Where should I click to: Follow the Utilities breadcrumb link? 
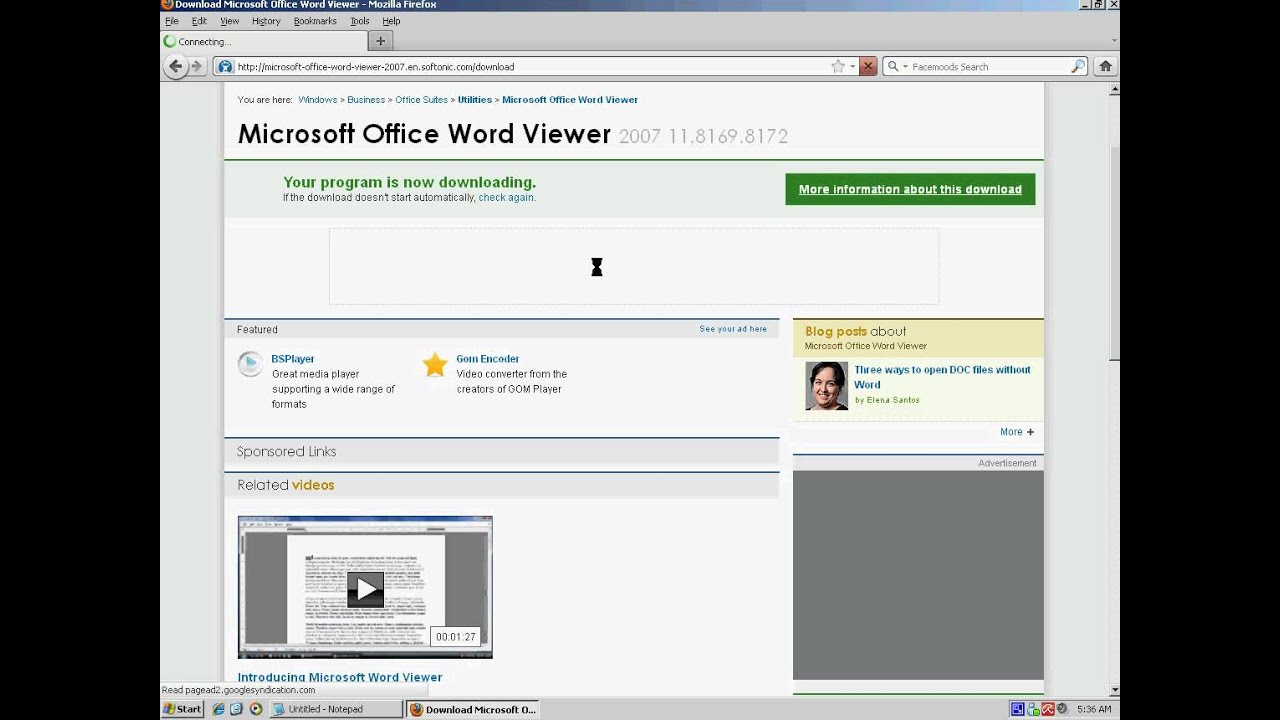click(474, 100)
